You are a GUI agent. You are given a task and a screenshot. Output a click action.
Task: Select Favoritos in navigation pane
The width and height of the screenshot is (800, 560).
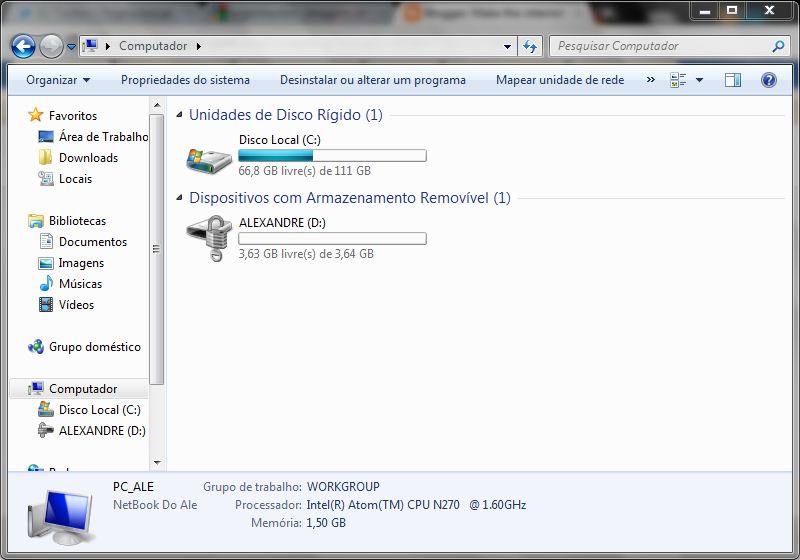click(73, 116)
